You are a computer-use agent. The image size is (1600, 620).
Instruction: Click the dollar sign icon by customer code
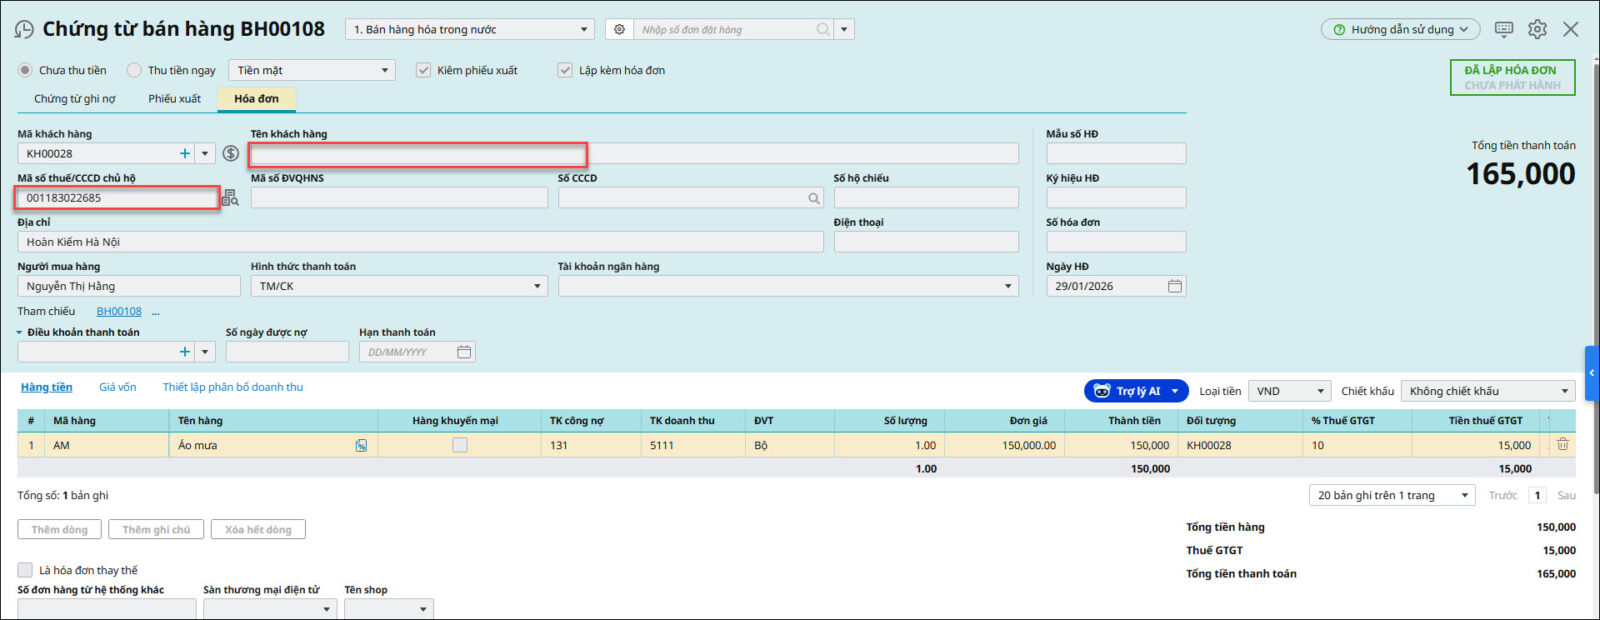(x=231, y=154)
